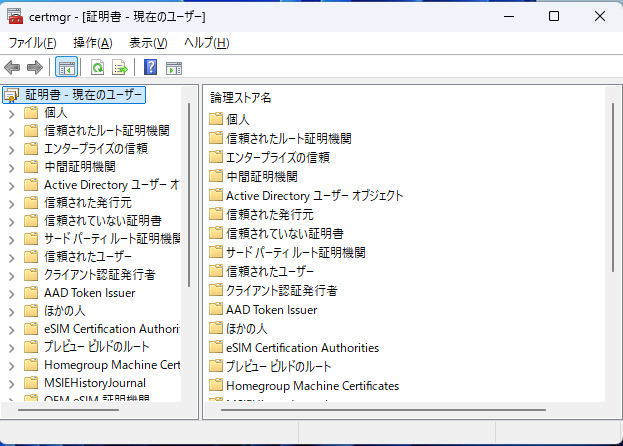Click AAD Token Issuer text in right pane
This screenshot has width=623, height=446.
coord(272,309)
